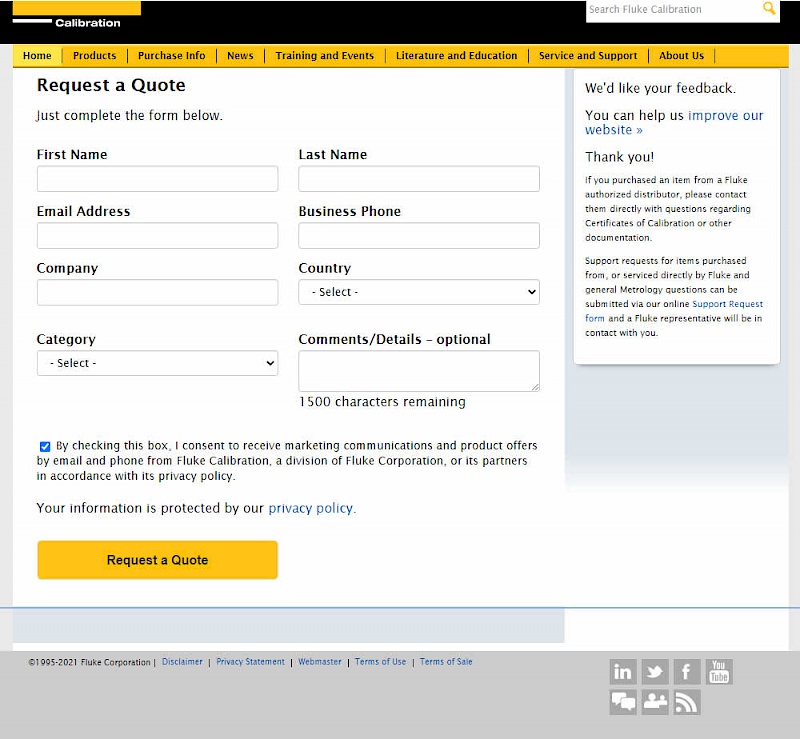Image resolution: width=800 pixels, height=739 pixels.
Task: Open the LinkedIn icon in footer
Action: click(x=623, y=672)
